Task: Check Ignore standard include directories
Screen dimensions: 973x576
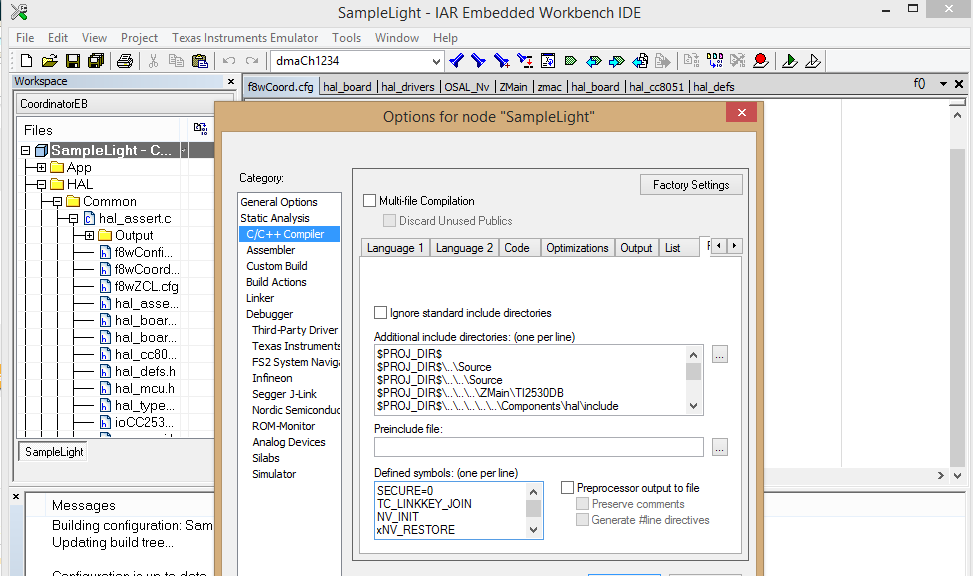Action: tap(380, 312)
